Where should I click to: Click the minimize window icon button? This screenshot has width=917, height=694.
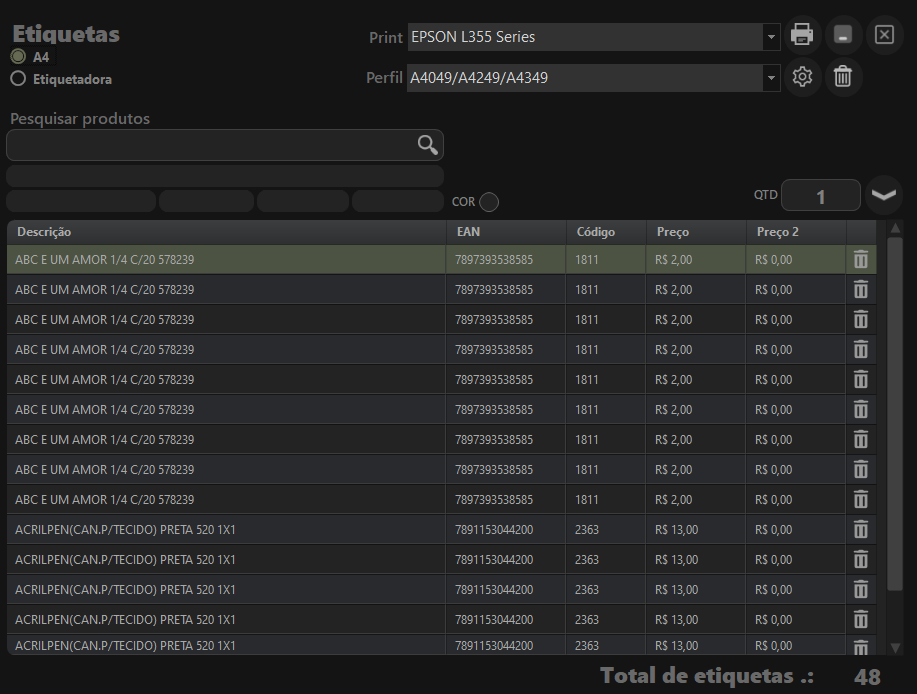(x=843, y=35)
